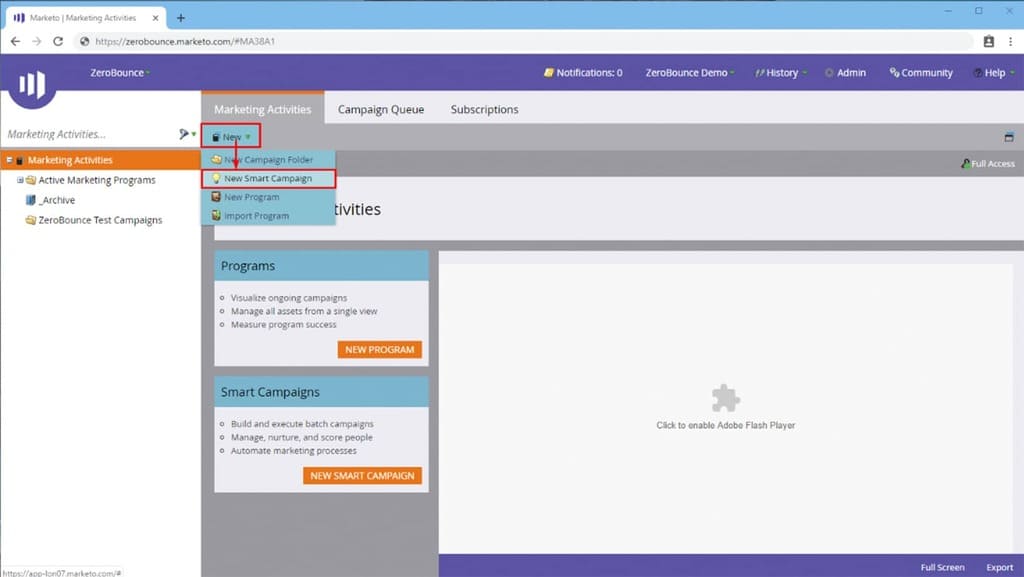The height and width of the screenshot is (577, 1024).
Task: Click the browser address bar URL
Action: [185, 41]
